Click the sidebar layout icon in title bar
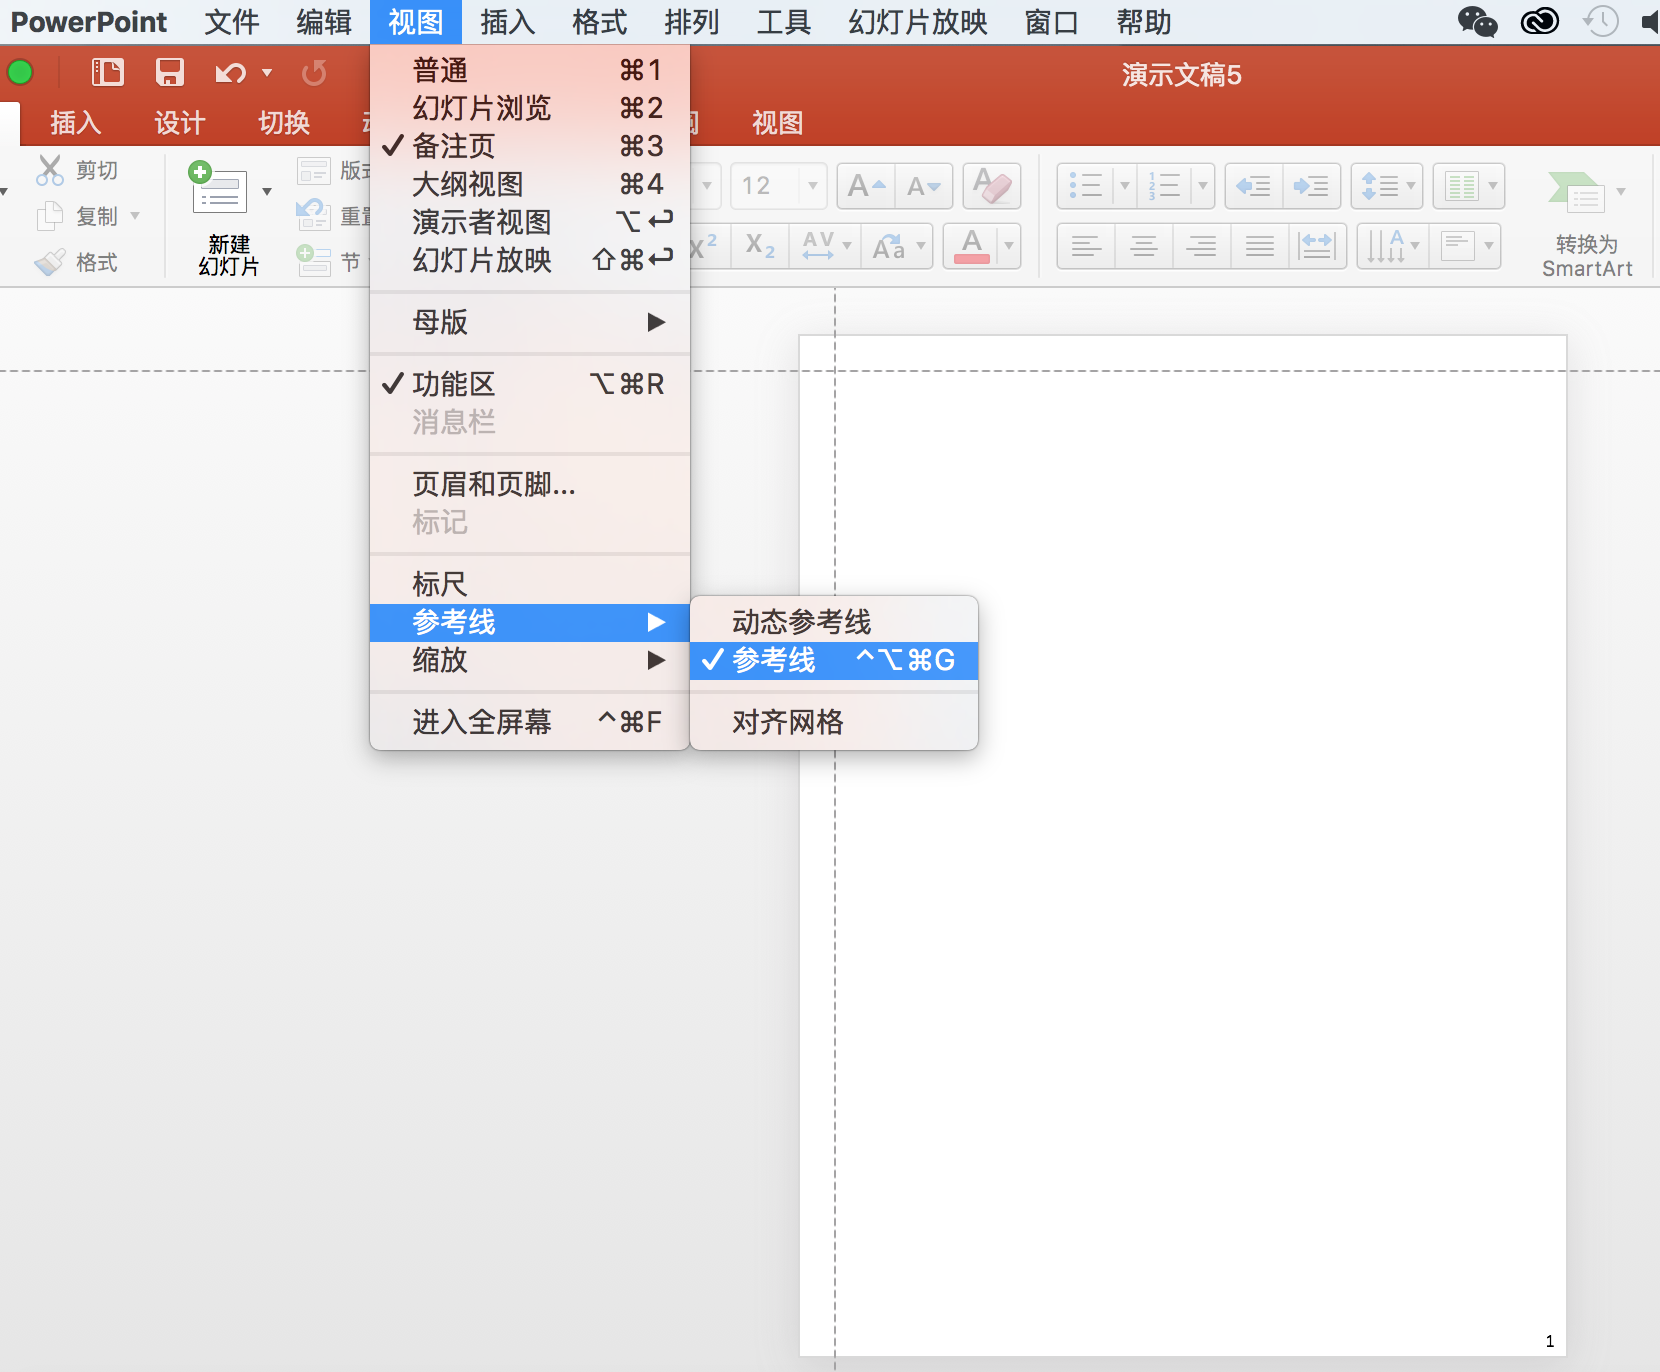The image size is (1660, 1372). tap(107, 72)
